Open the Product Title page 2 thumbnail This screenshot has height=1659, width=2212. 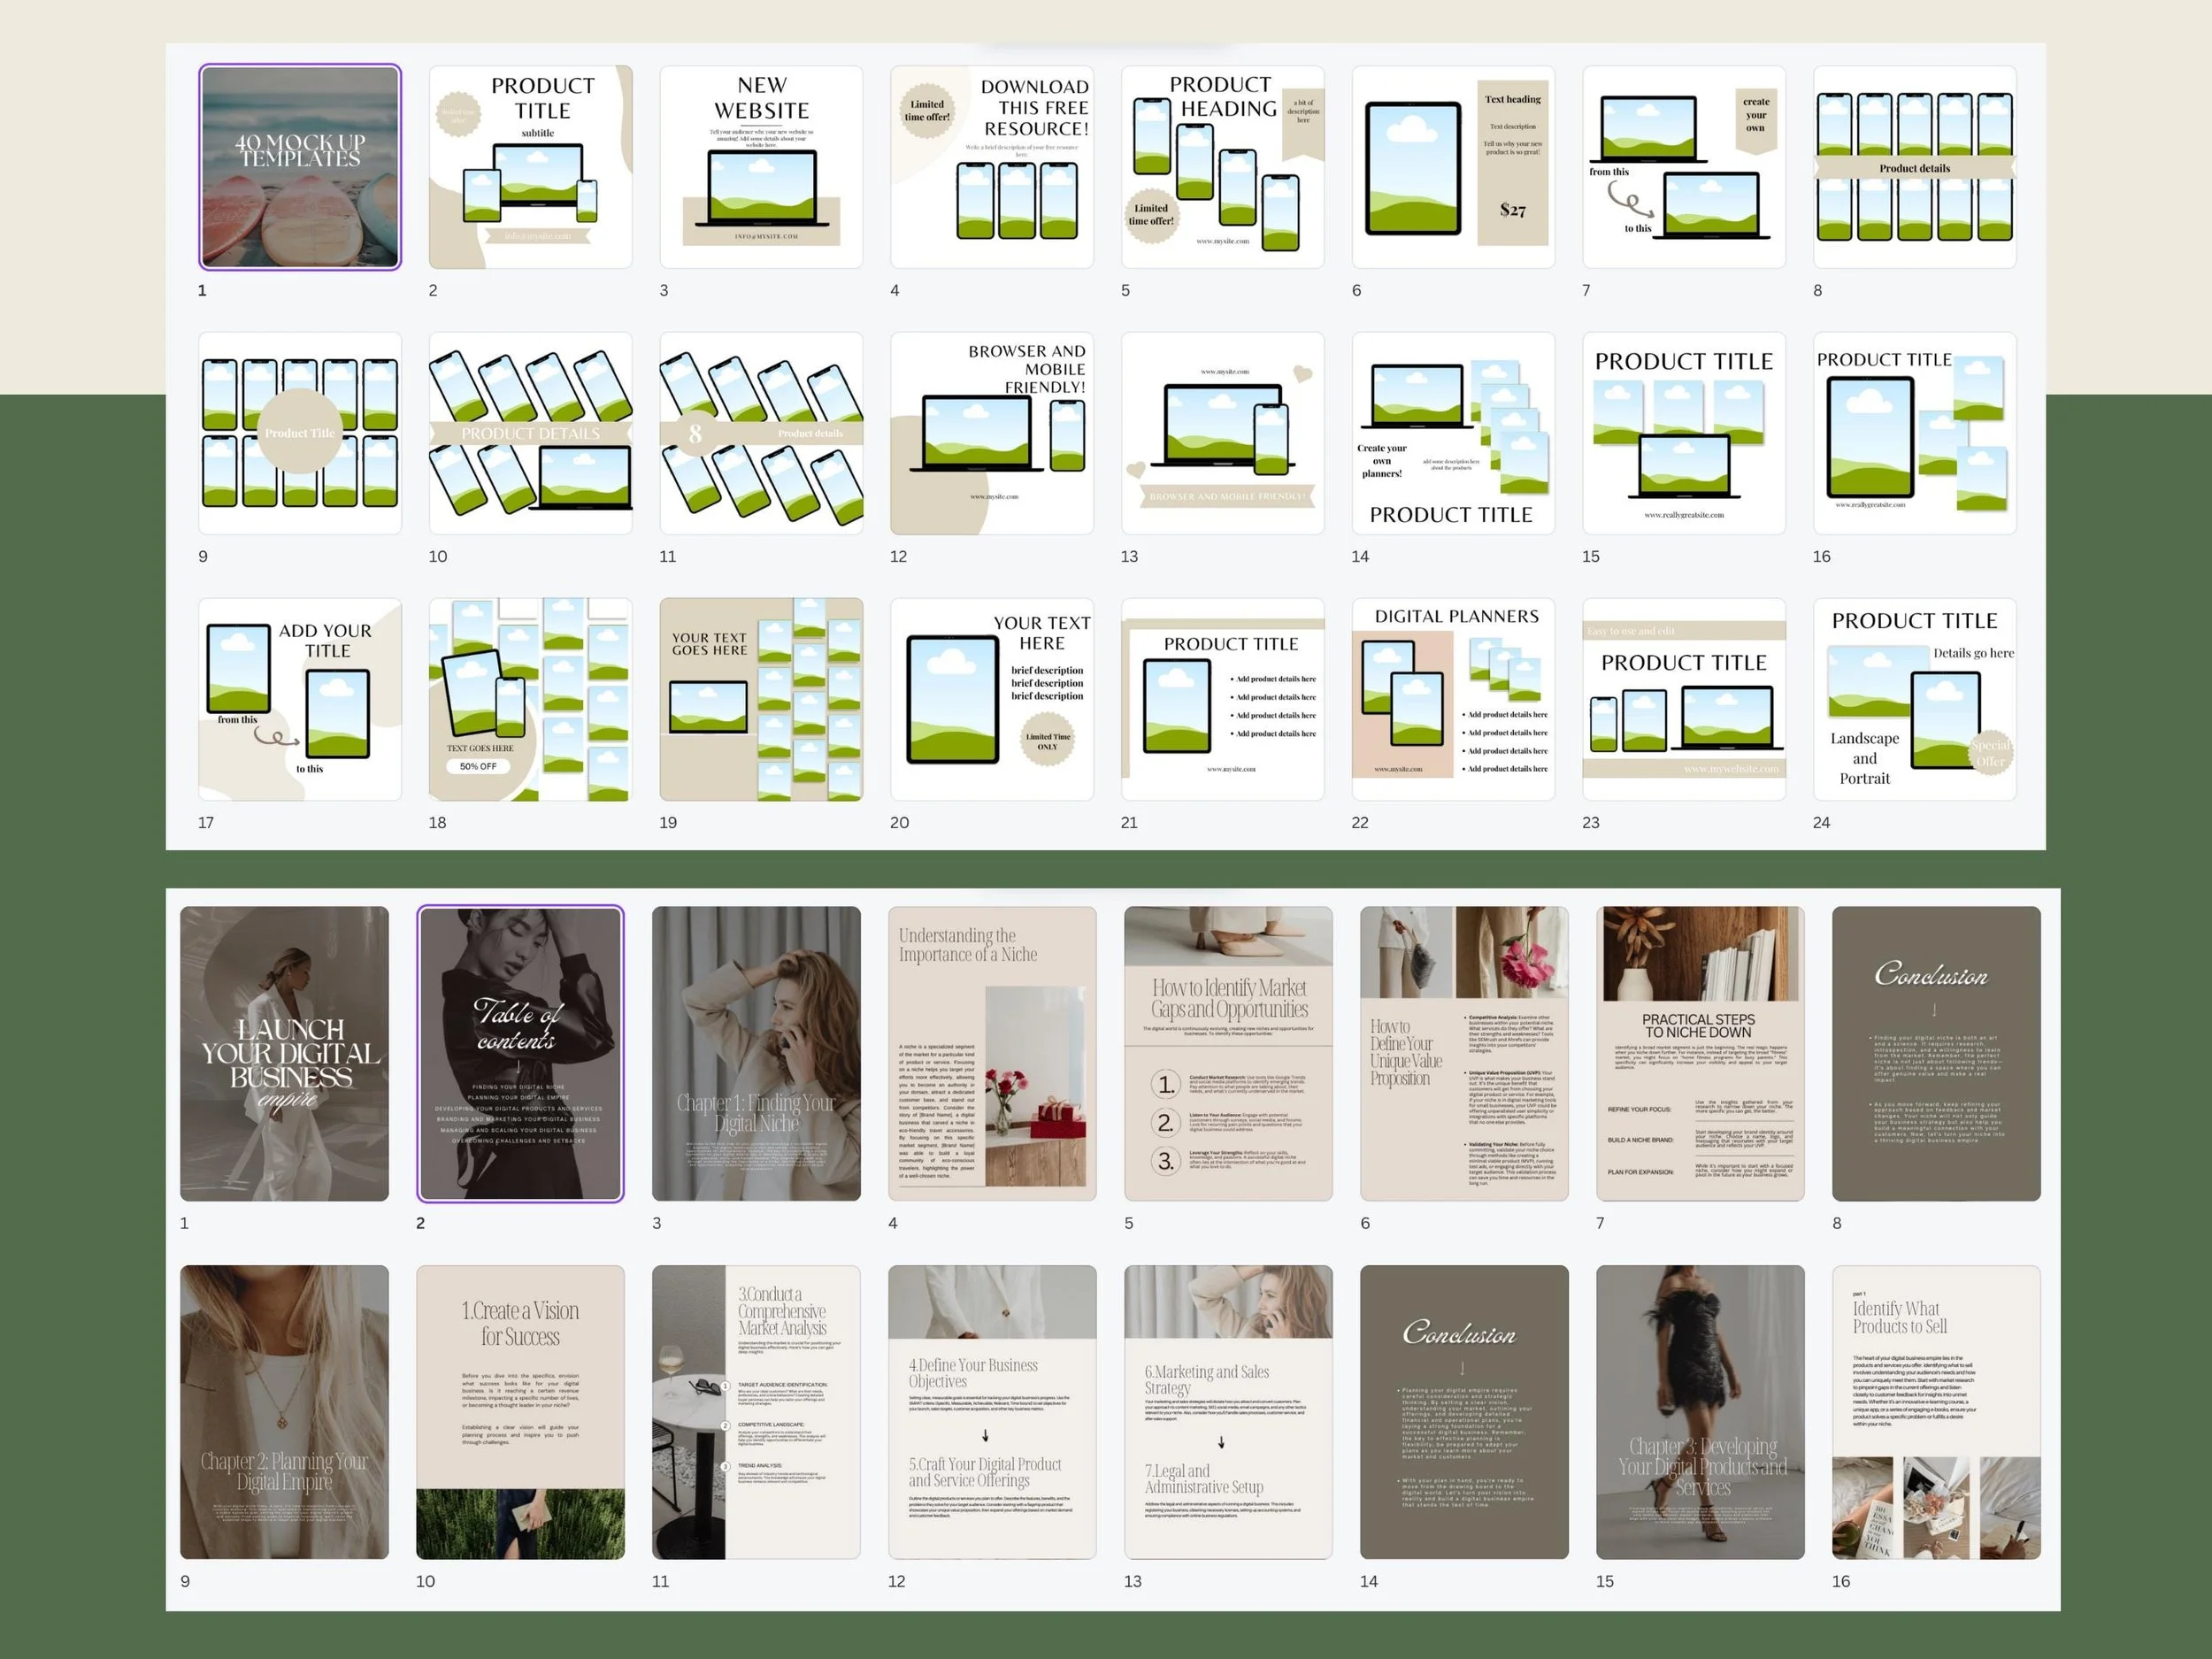click(530, 167)
